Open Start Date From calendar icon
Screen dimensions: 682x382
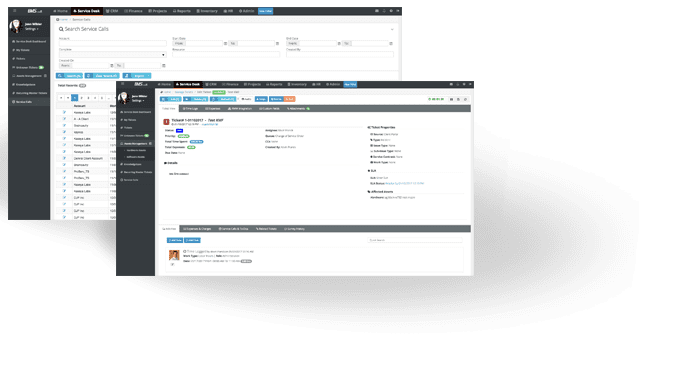(225, 44)
